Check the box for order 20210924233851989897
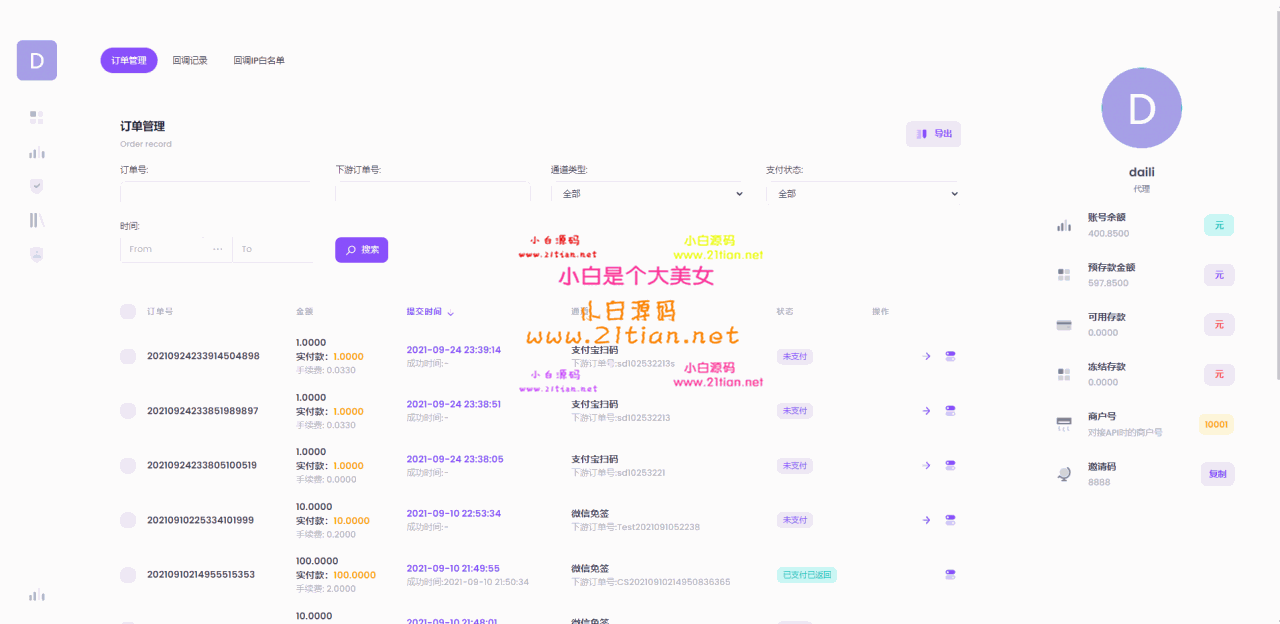The image size is (1280, 624). click(x=128, y=411)
